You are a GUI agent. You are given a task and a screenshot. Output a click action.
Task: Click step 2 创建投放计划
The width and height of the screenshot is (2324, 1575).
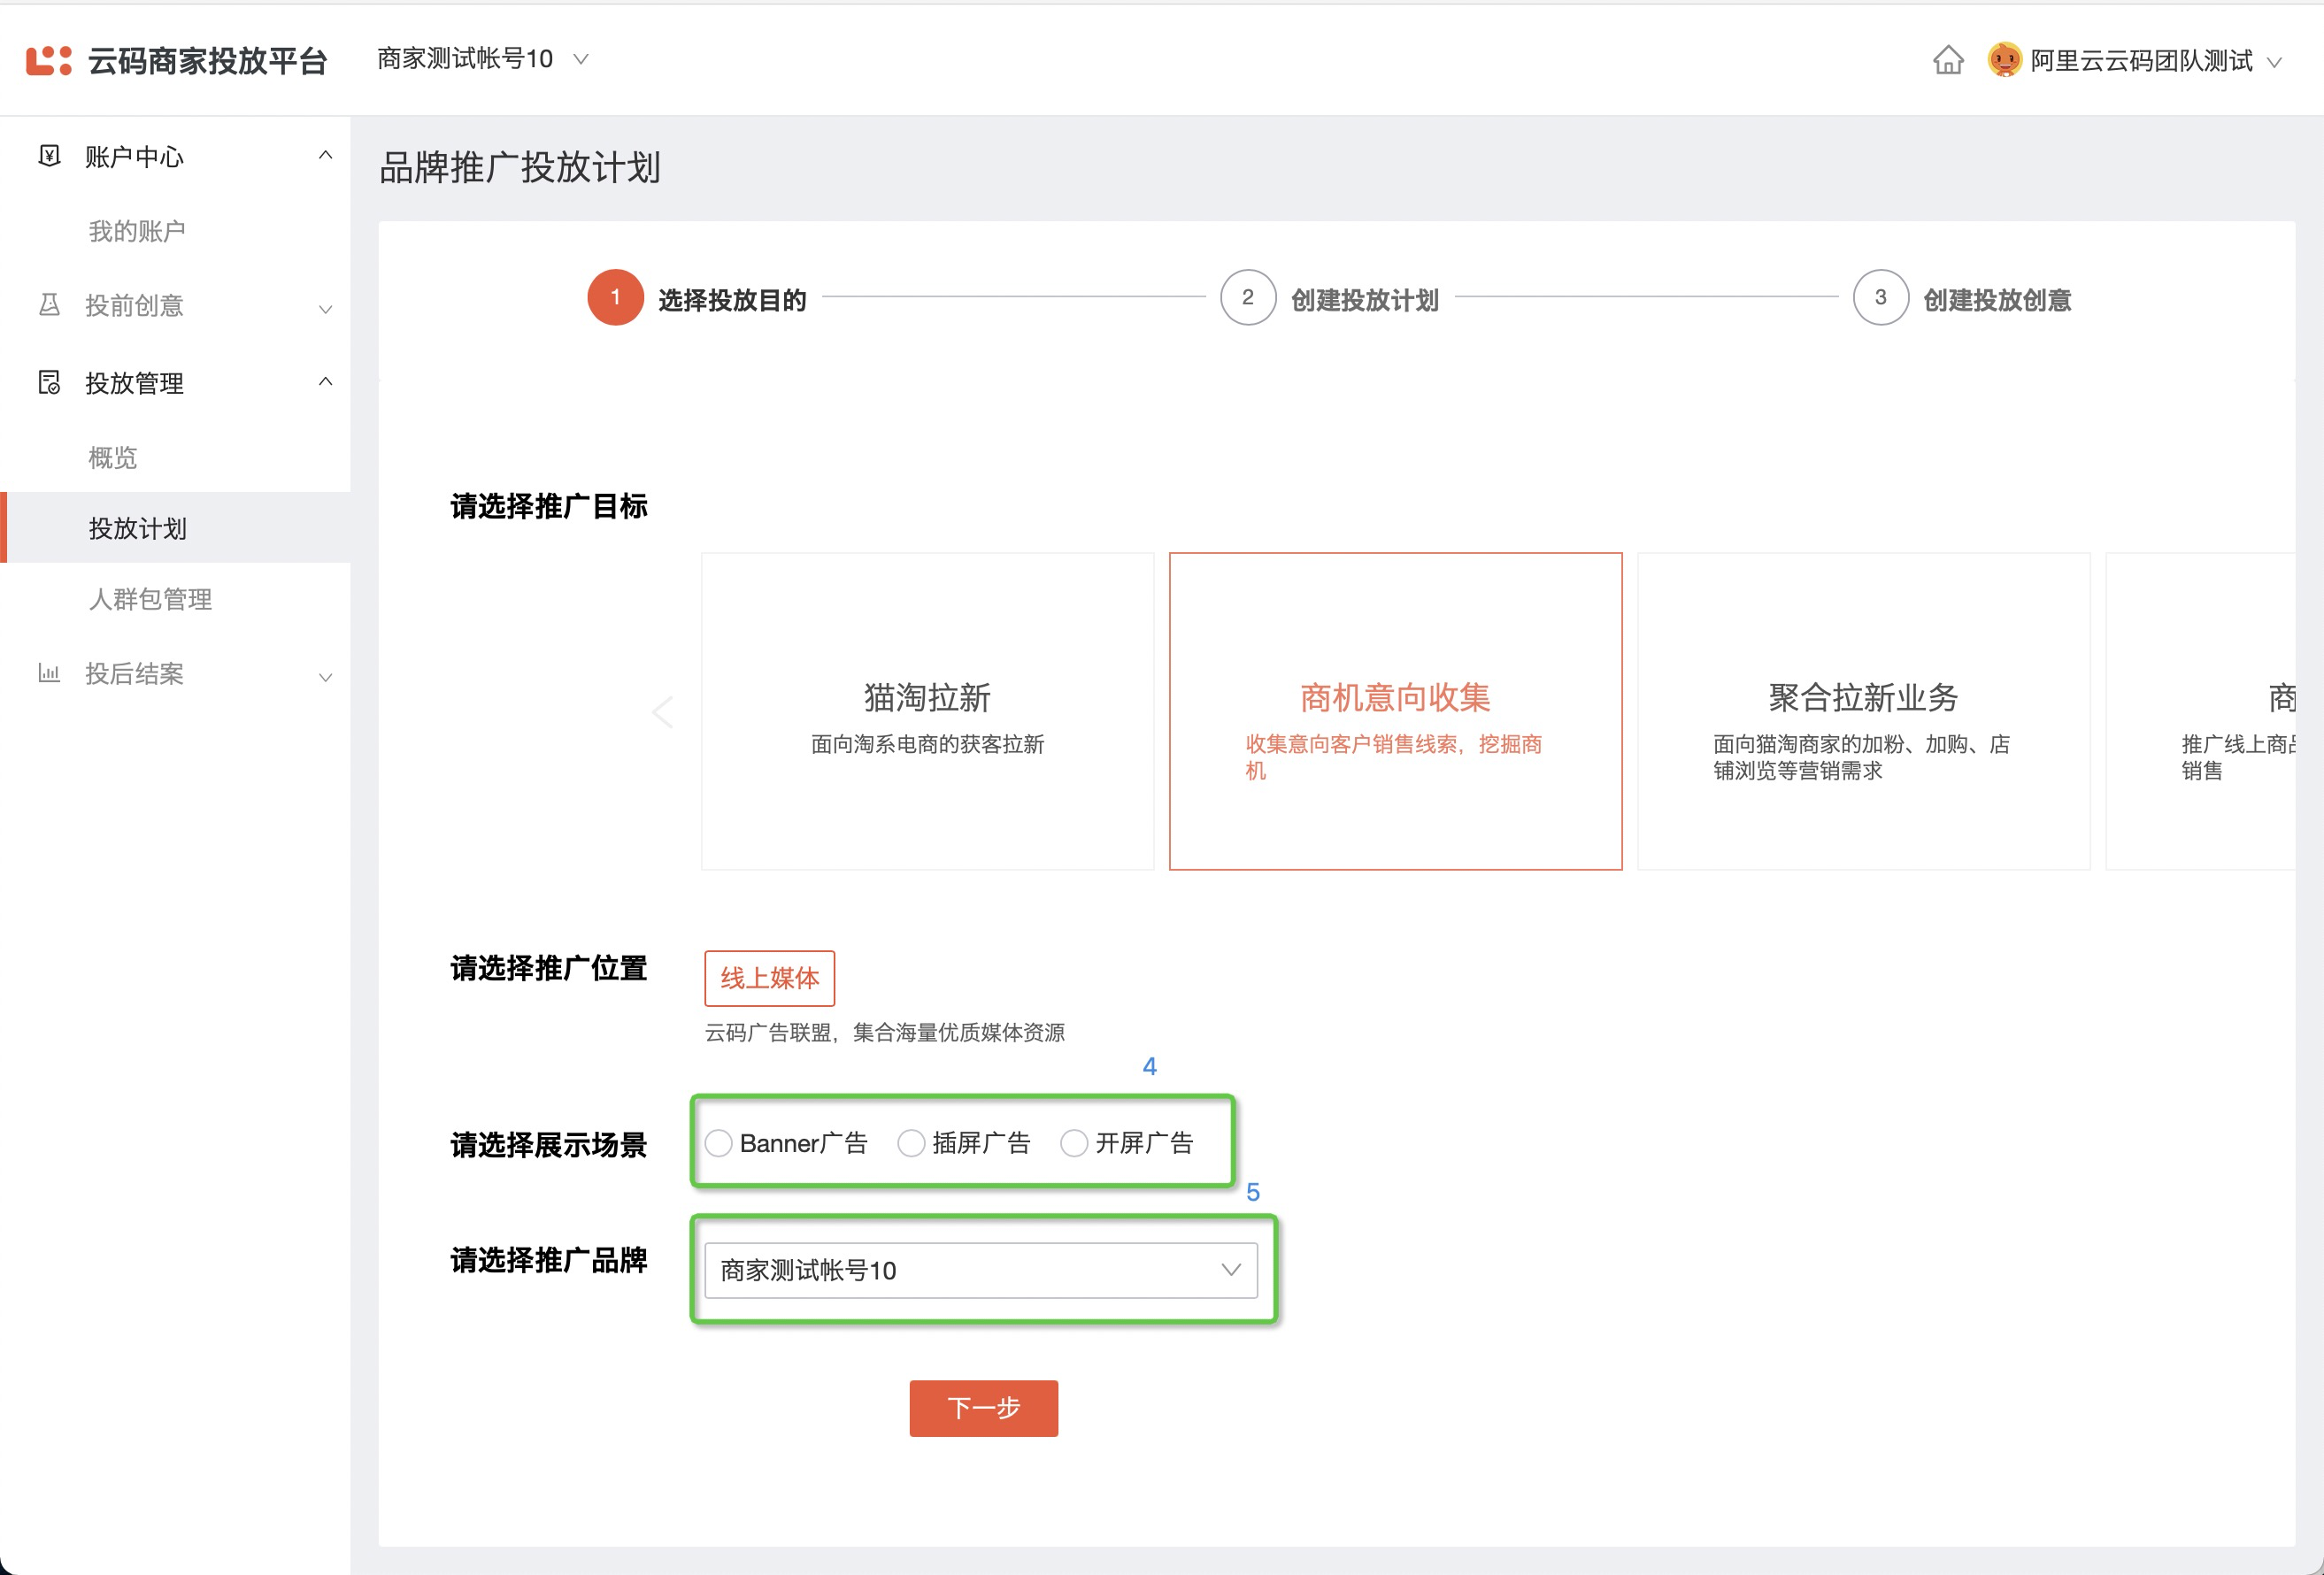[1329, 298]
